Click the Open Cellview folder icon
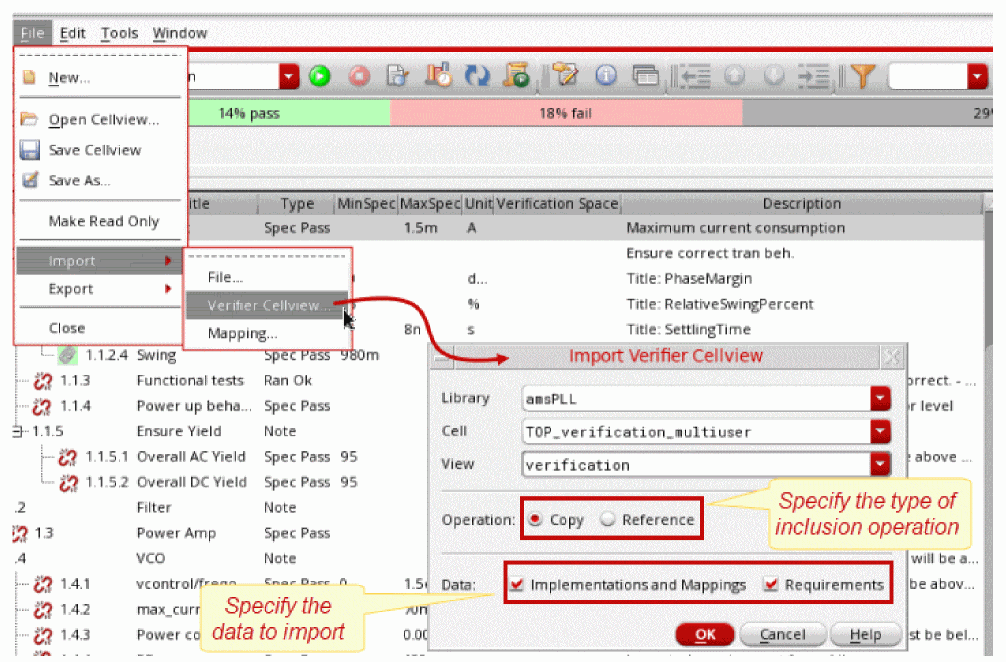 coord(29,119)
